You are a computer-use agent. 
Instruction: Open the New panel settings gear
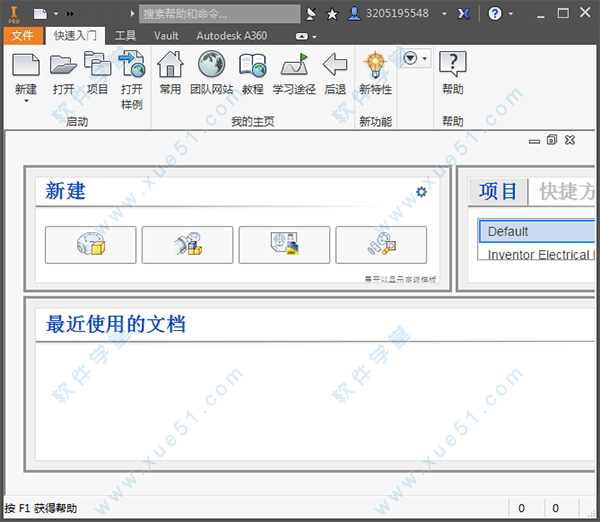421,192
